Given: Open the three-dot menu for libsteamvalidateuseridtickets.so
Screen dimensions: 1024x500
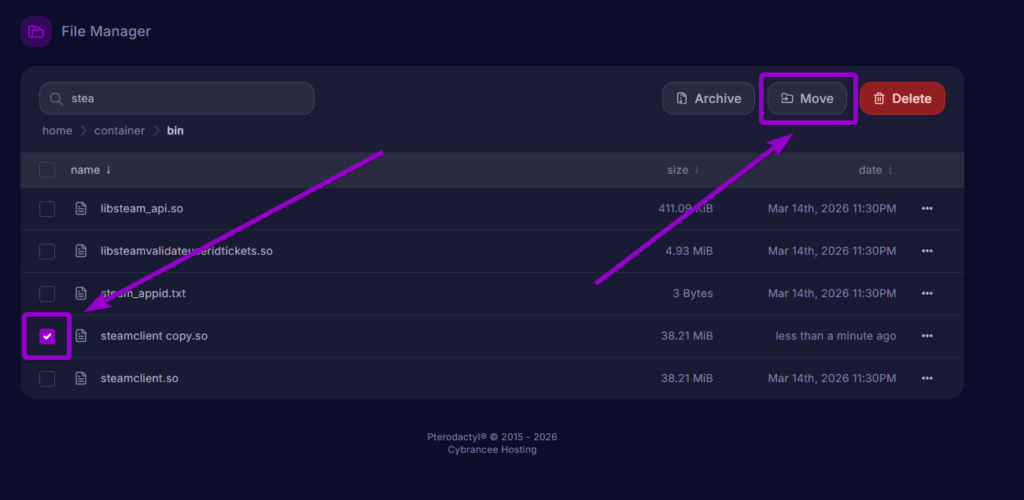Looking at the screenshot, I should click(927, 251).
